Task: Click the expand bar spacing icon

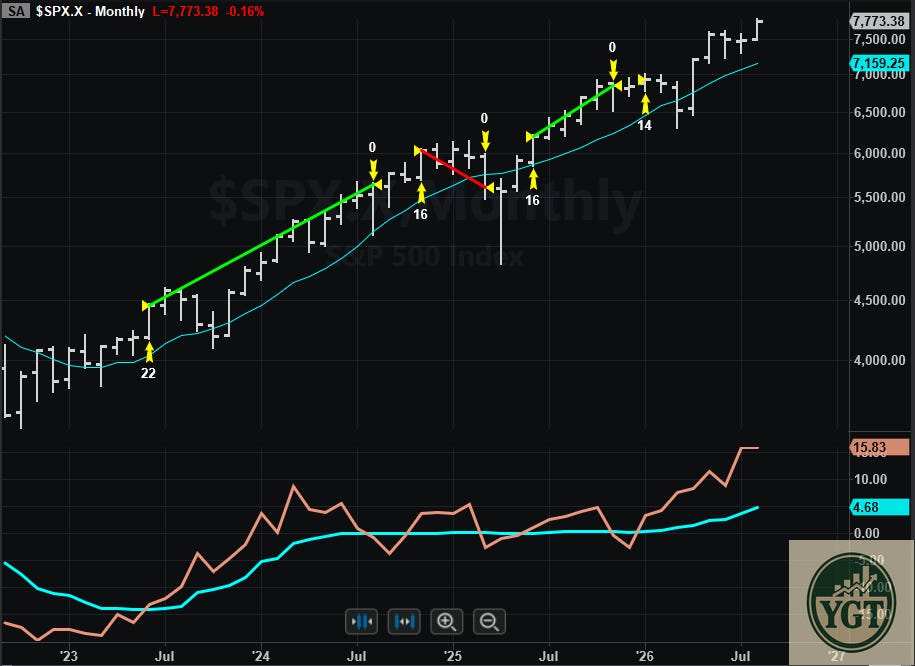Action: pyautogui.click(x=404, y=622)
